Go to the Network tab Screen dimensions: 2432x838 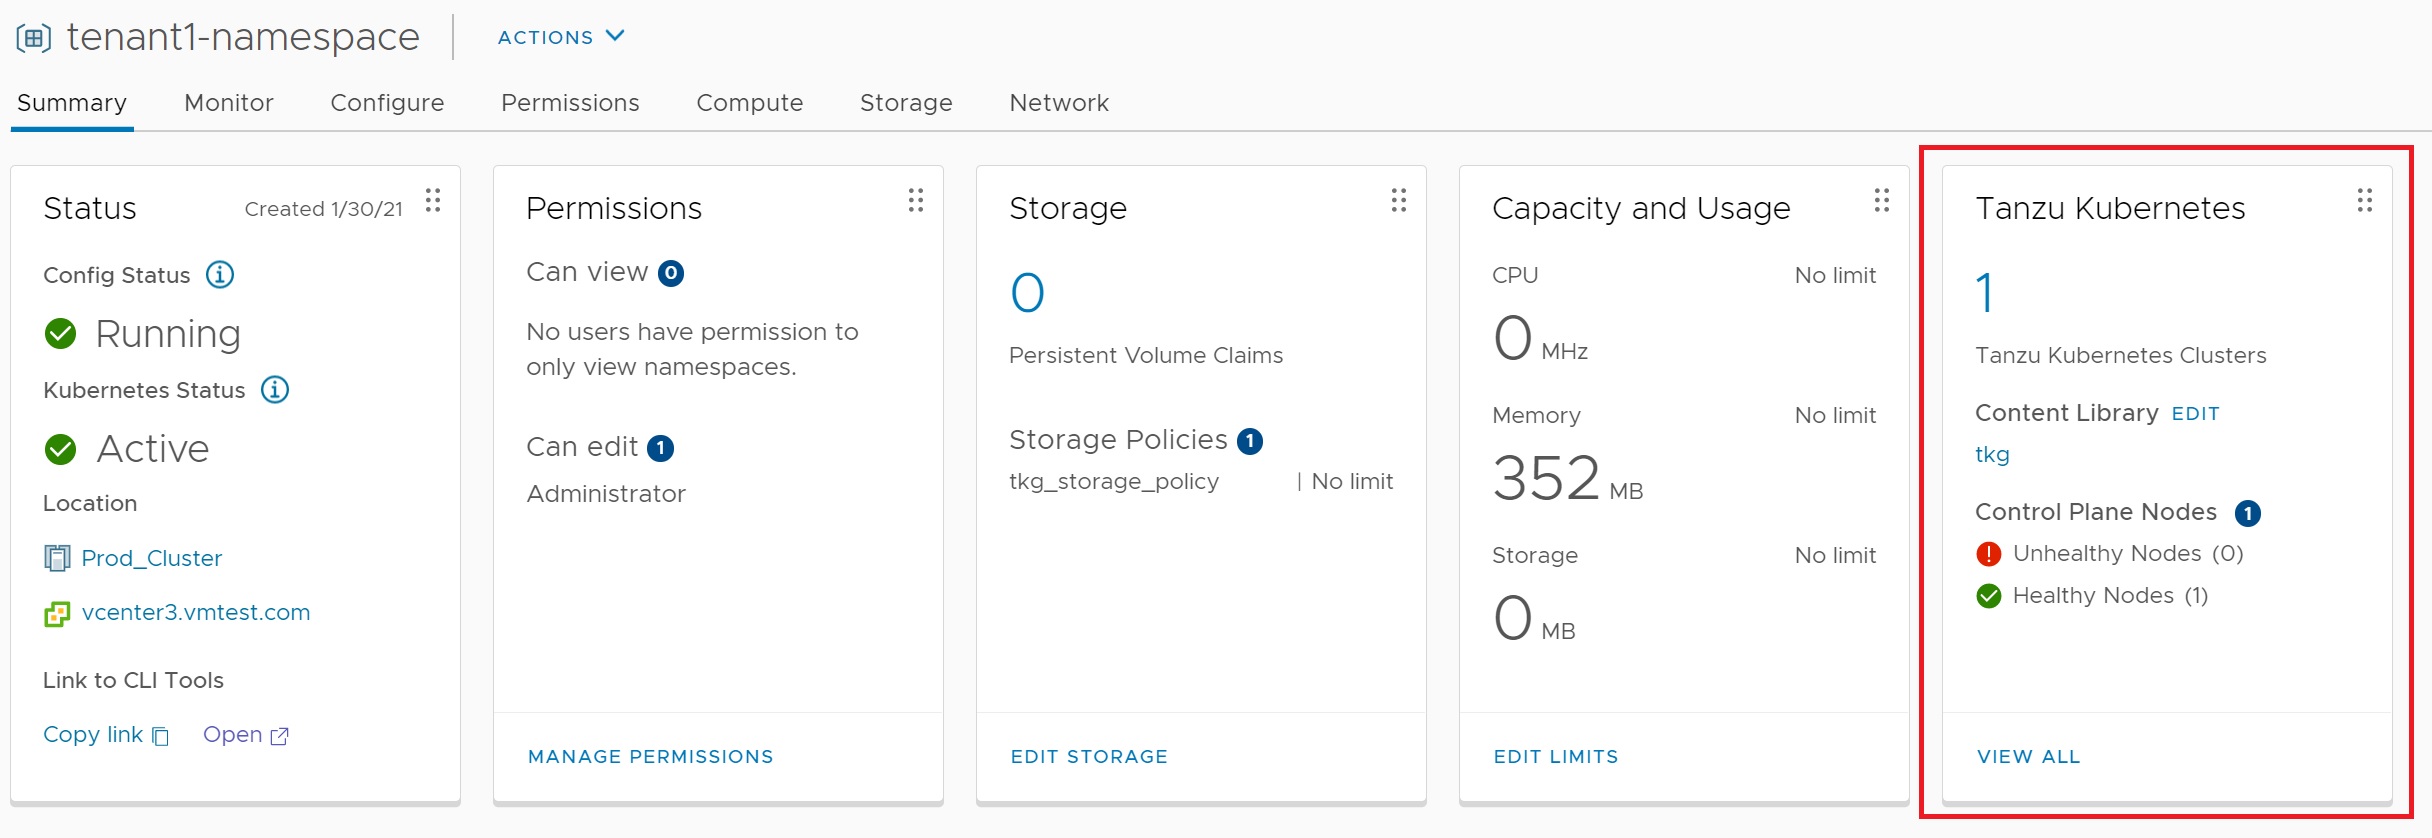pos(1059,103)
